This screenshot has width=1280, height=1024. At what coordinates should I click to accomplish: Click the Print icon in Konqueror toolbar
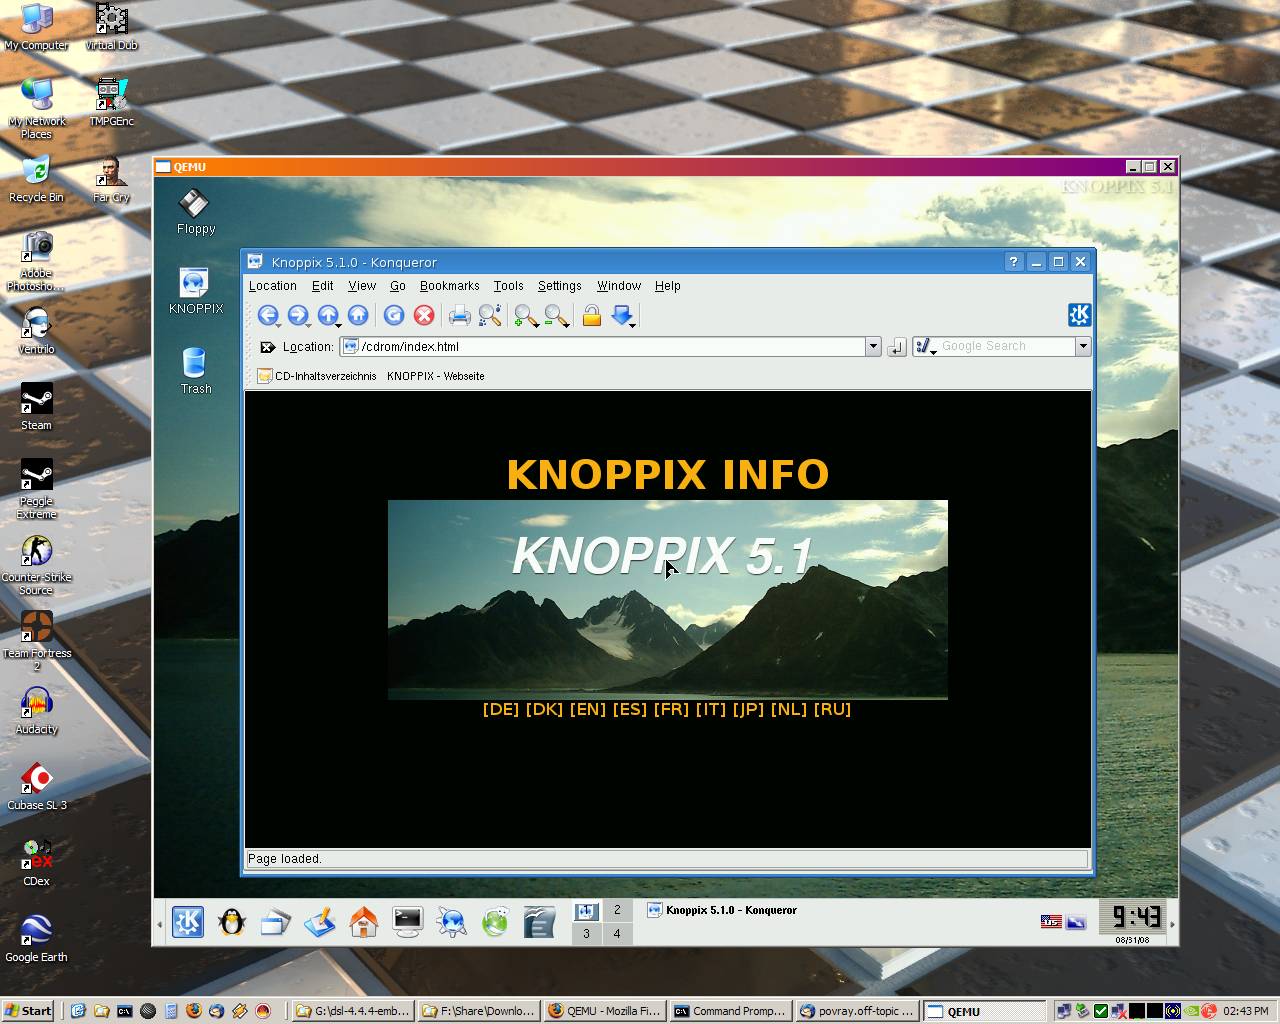tap(459, 316)
